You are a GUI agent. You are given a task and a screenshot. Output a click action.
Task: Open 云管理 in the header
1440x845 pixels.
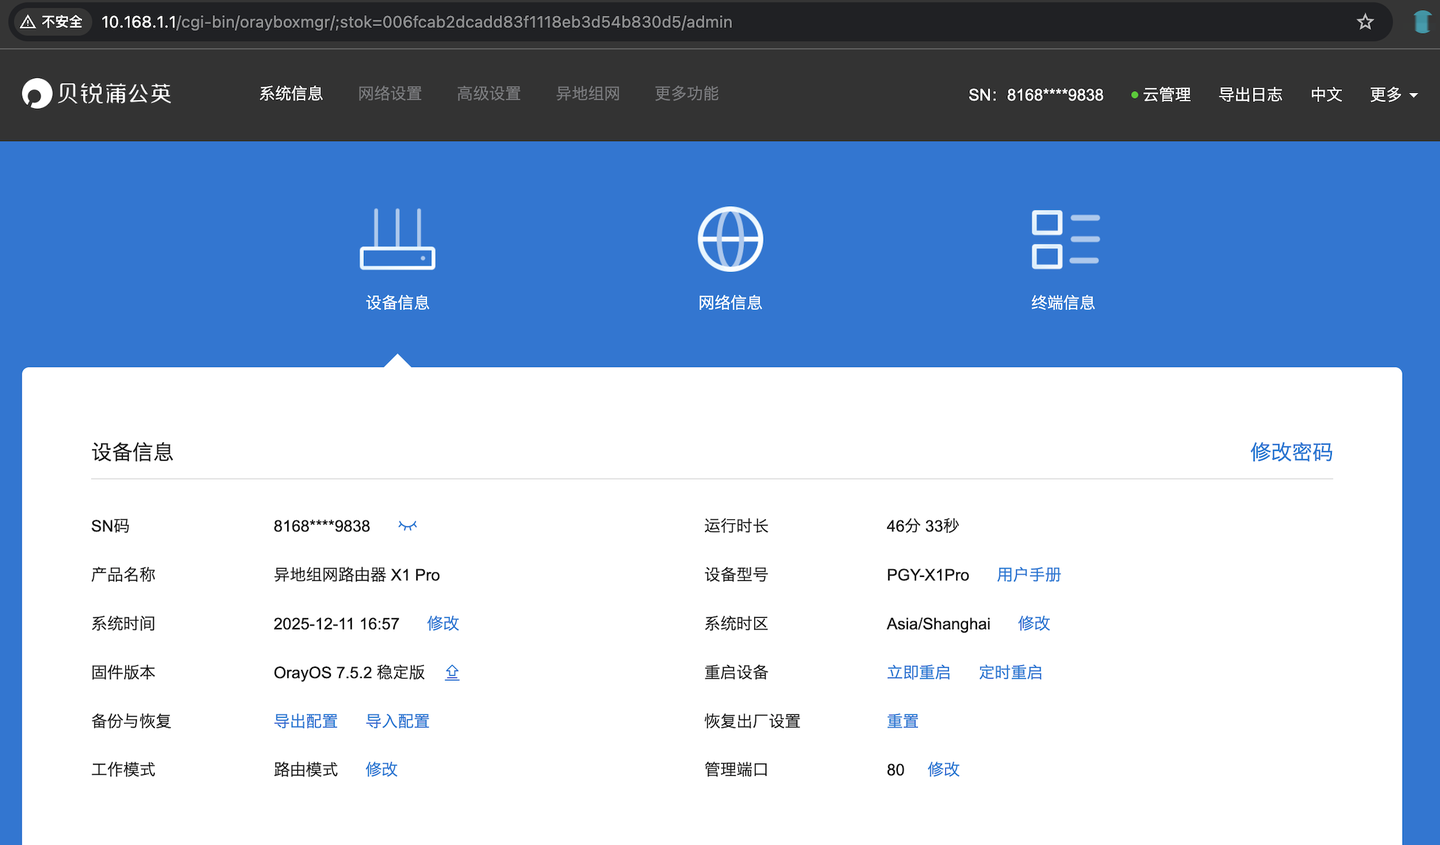coord(1161,94)
